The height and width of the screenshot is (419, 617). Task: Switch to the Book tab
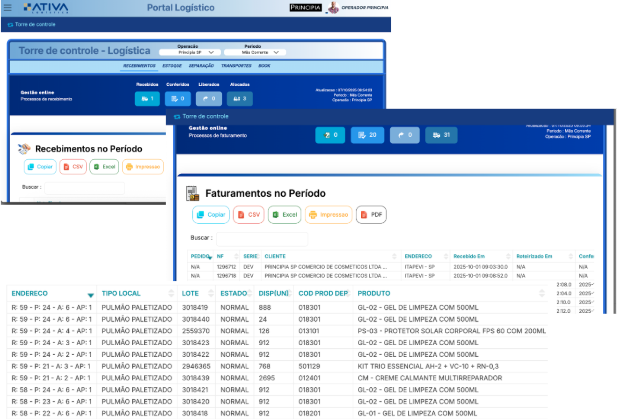click(x=264, y=66)
